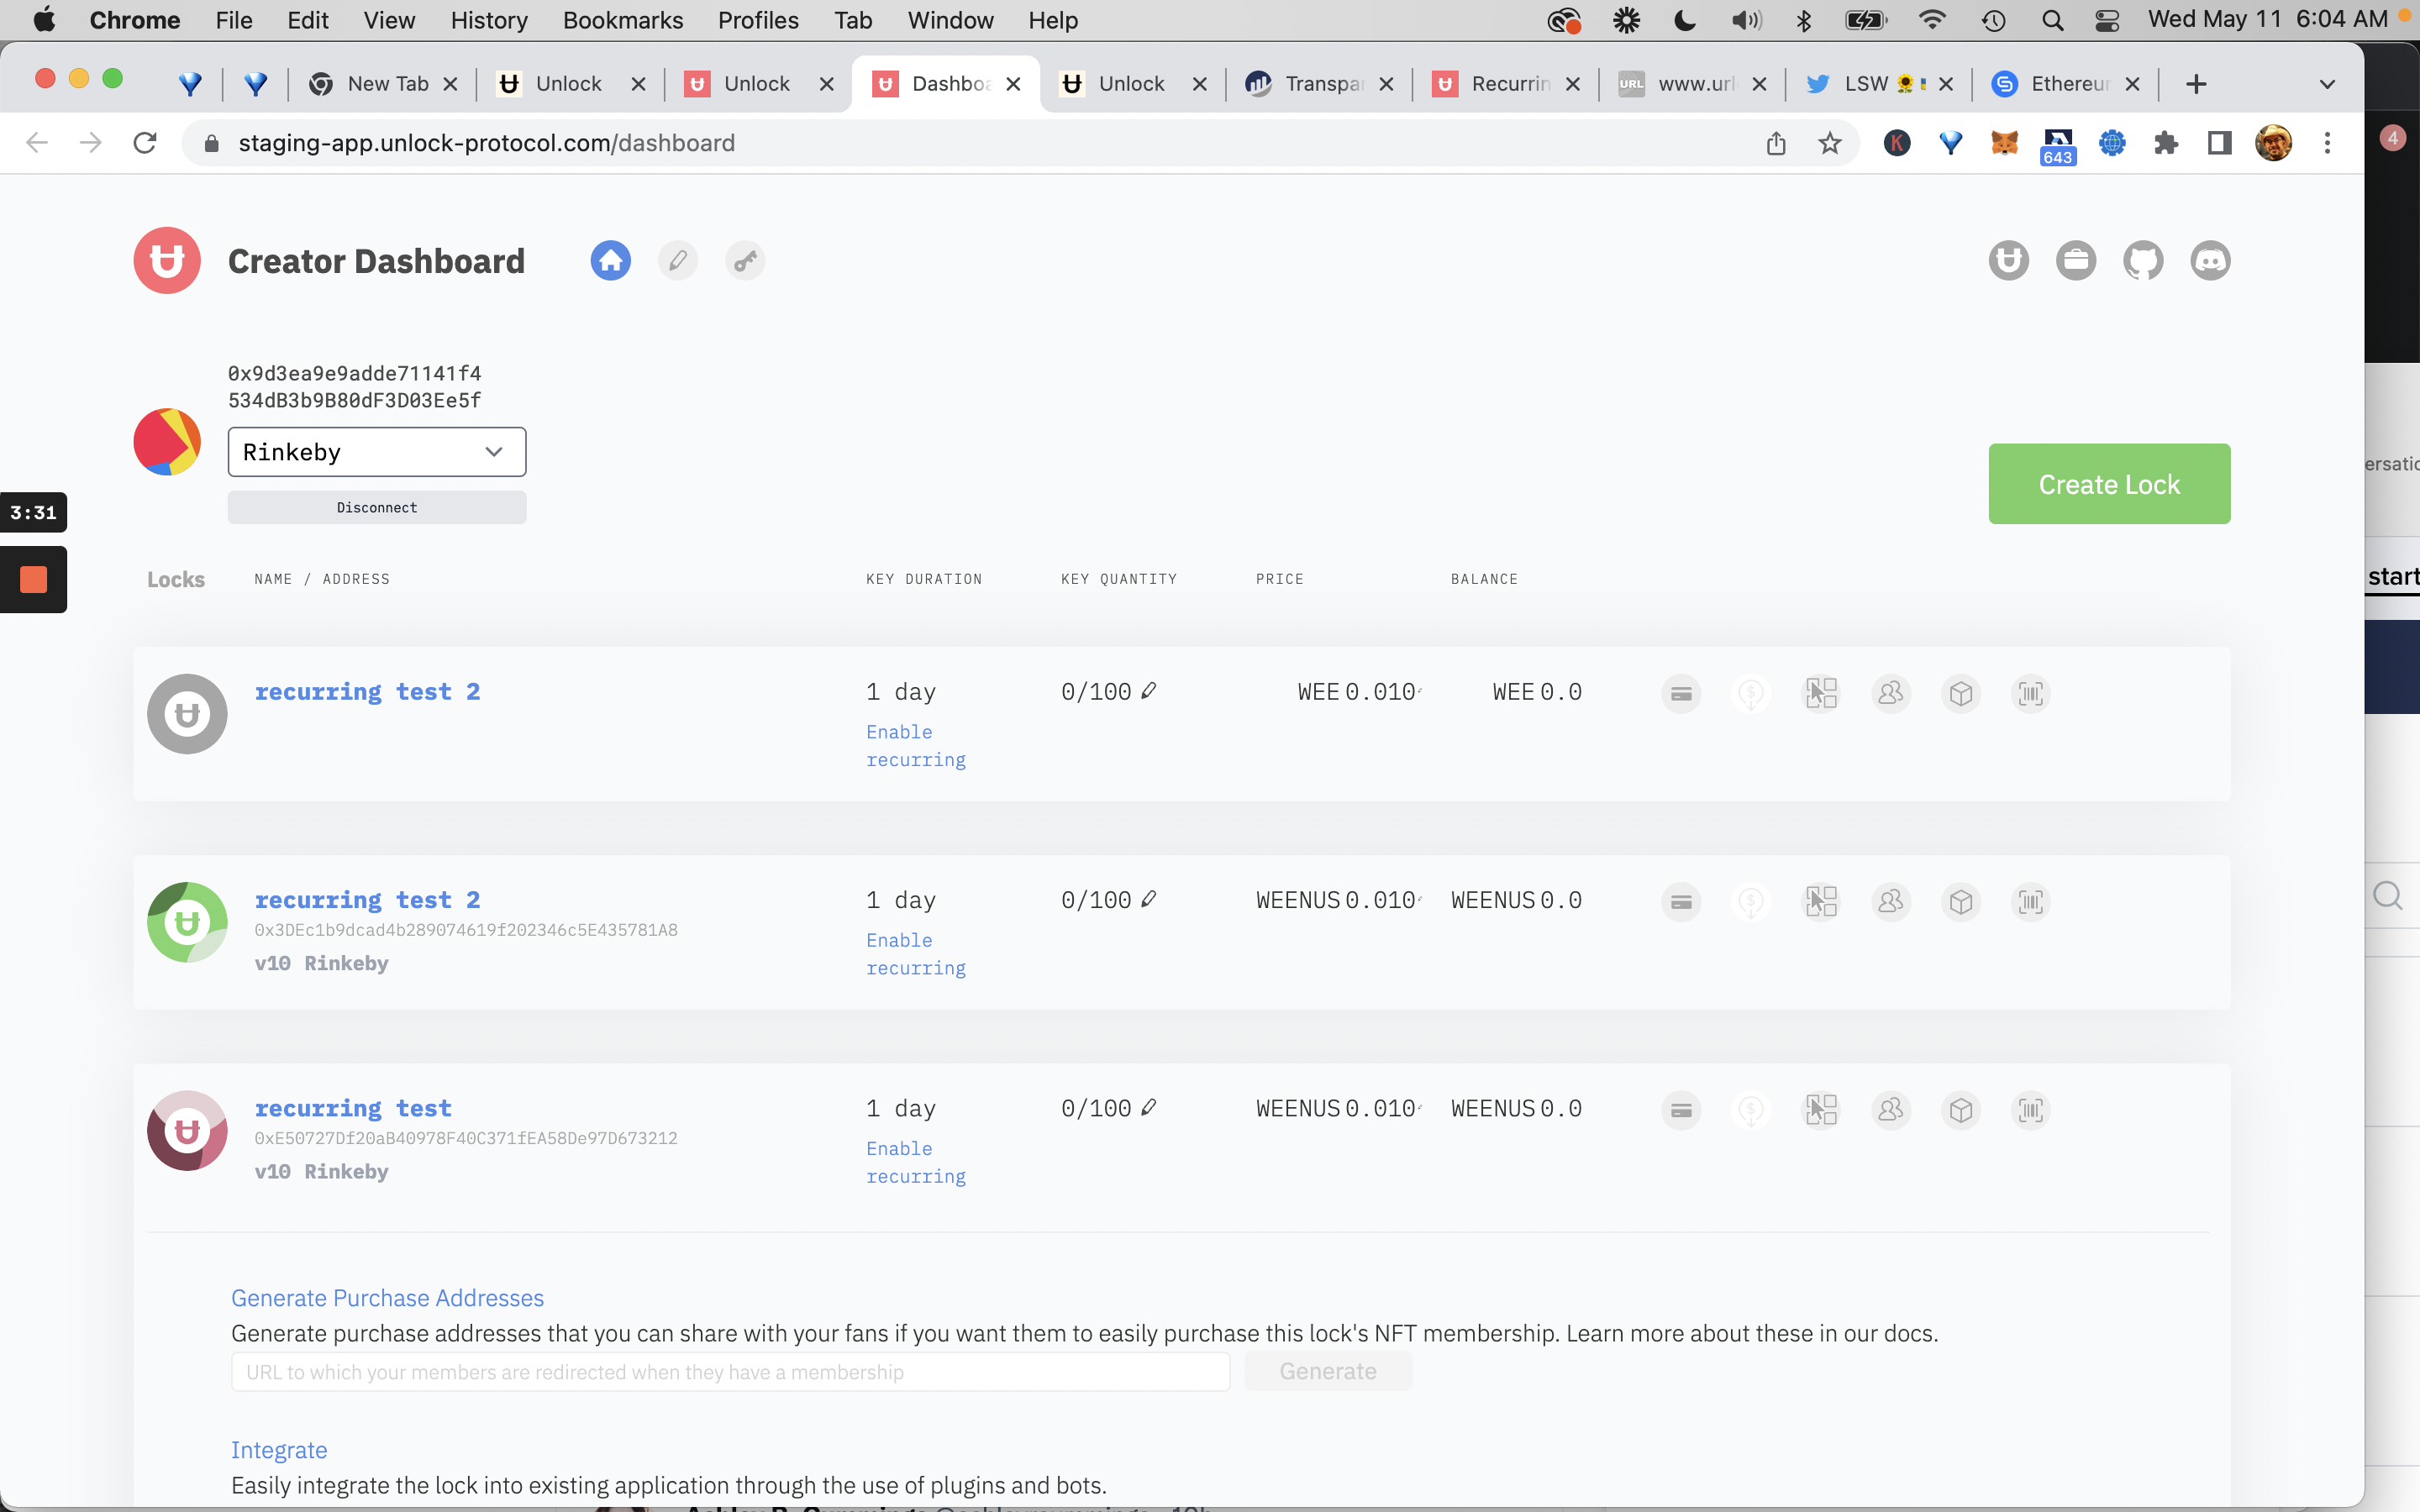This screenshot has width=2420, height=1512.
Task: Open the credit card settings for recurring test 2
Action: coord(1681,693)
